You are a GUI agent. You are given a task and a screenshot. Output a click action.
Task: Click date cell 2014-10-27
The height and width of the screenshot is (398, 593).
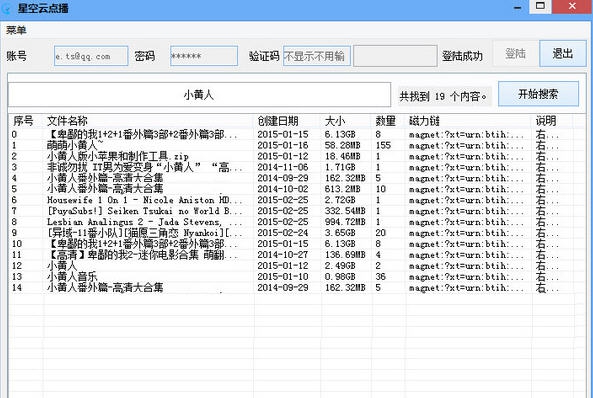pyautogui.click(x=283, y=255)
